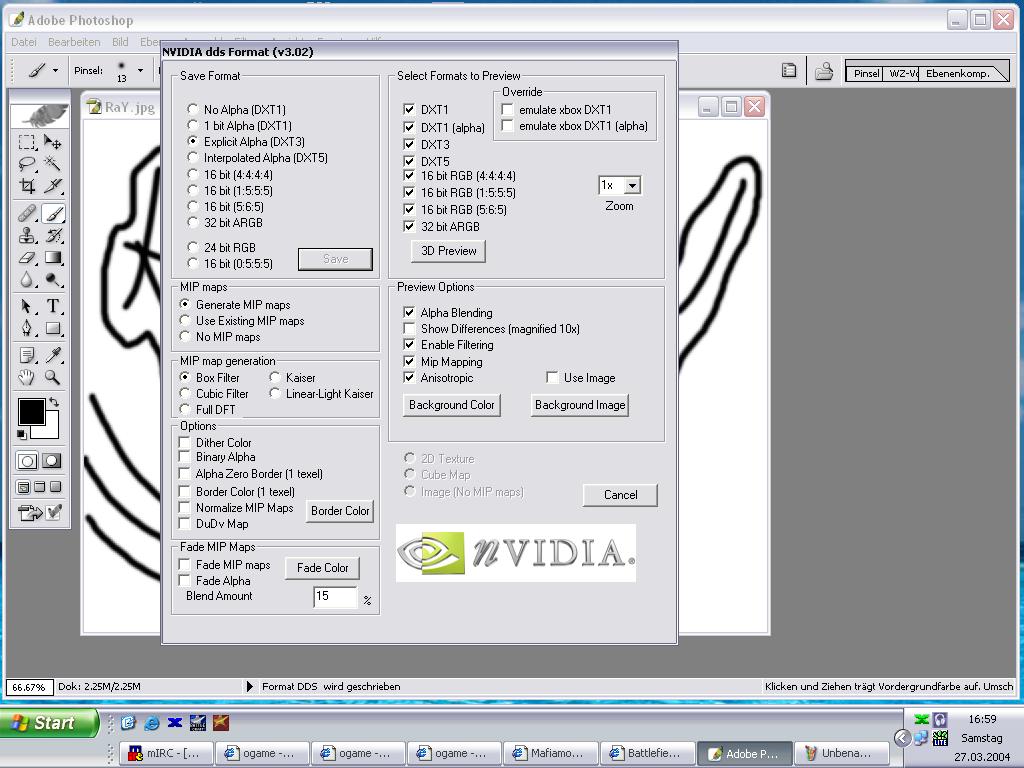Toggle Show Differences (magnified 10x)
Image resolution: width=1024 pixels, height=768 pixels.
(409, 328)
